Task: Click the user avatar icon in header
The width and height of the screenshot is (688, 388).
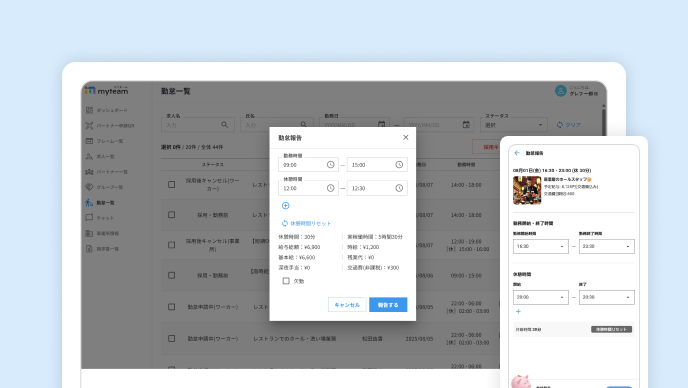Action: pos(560,91)
